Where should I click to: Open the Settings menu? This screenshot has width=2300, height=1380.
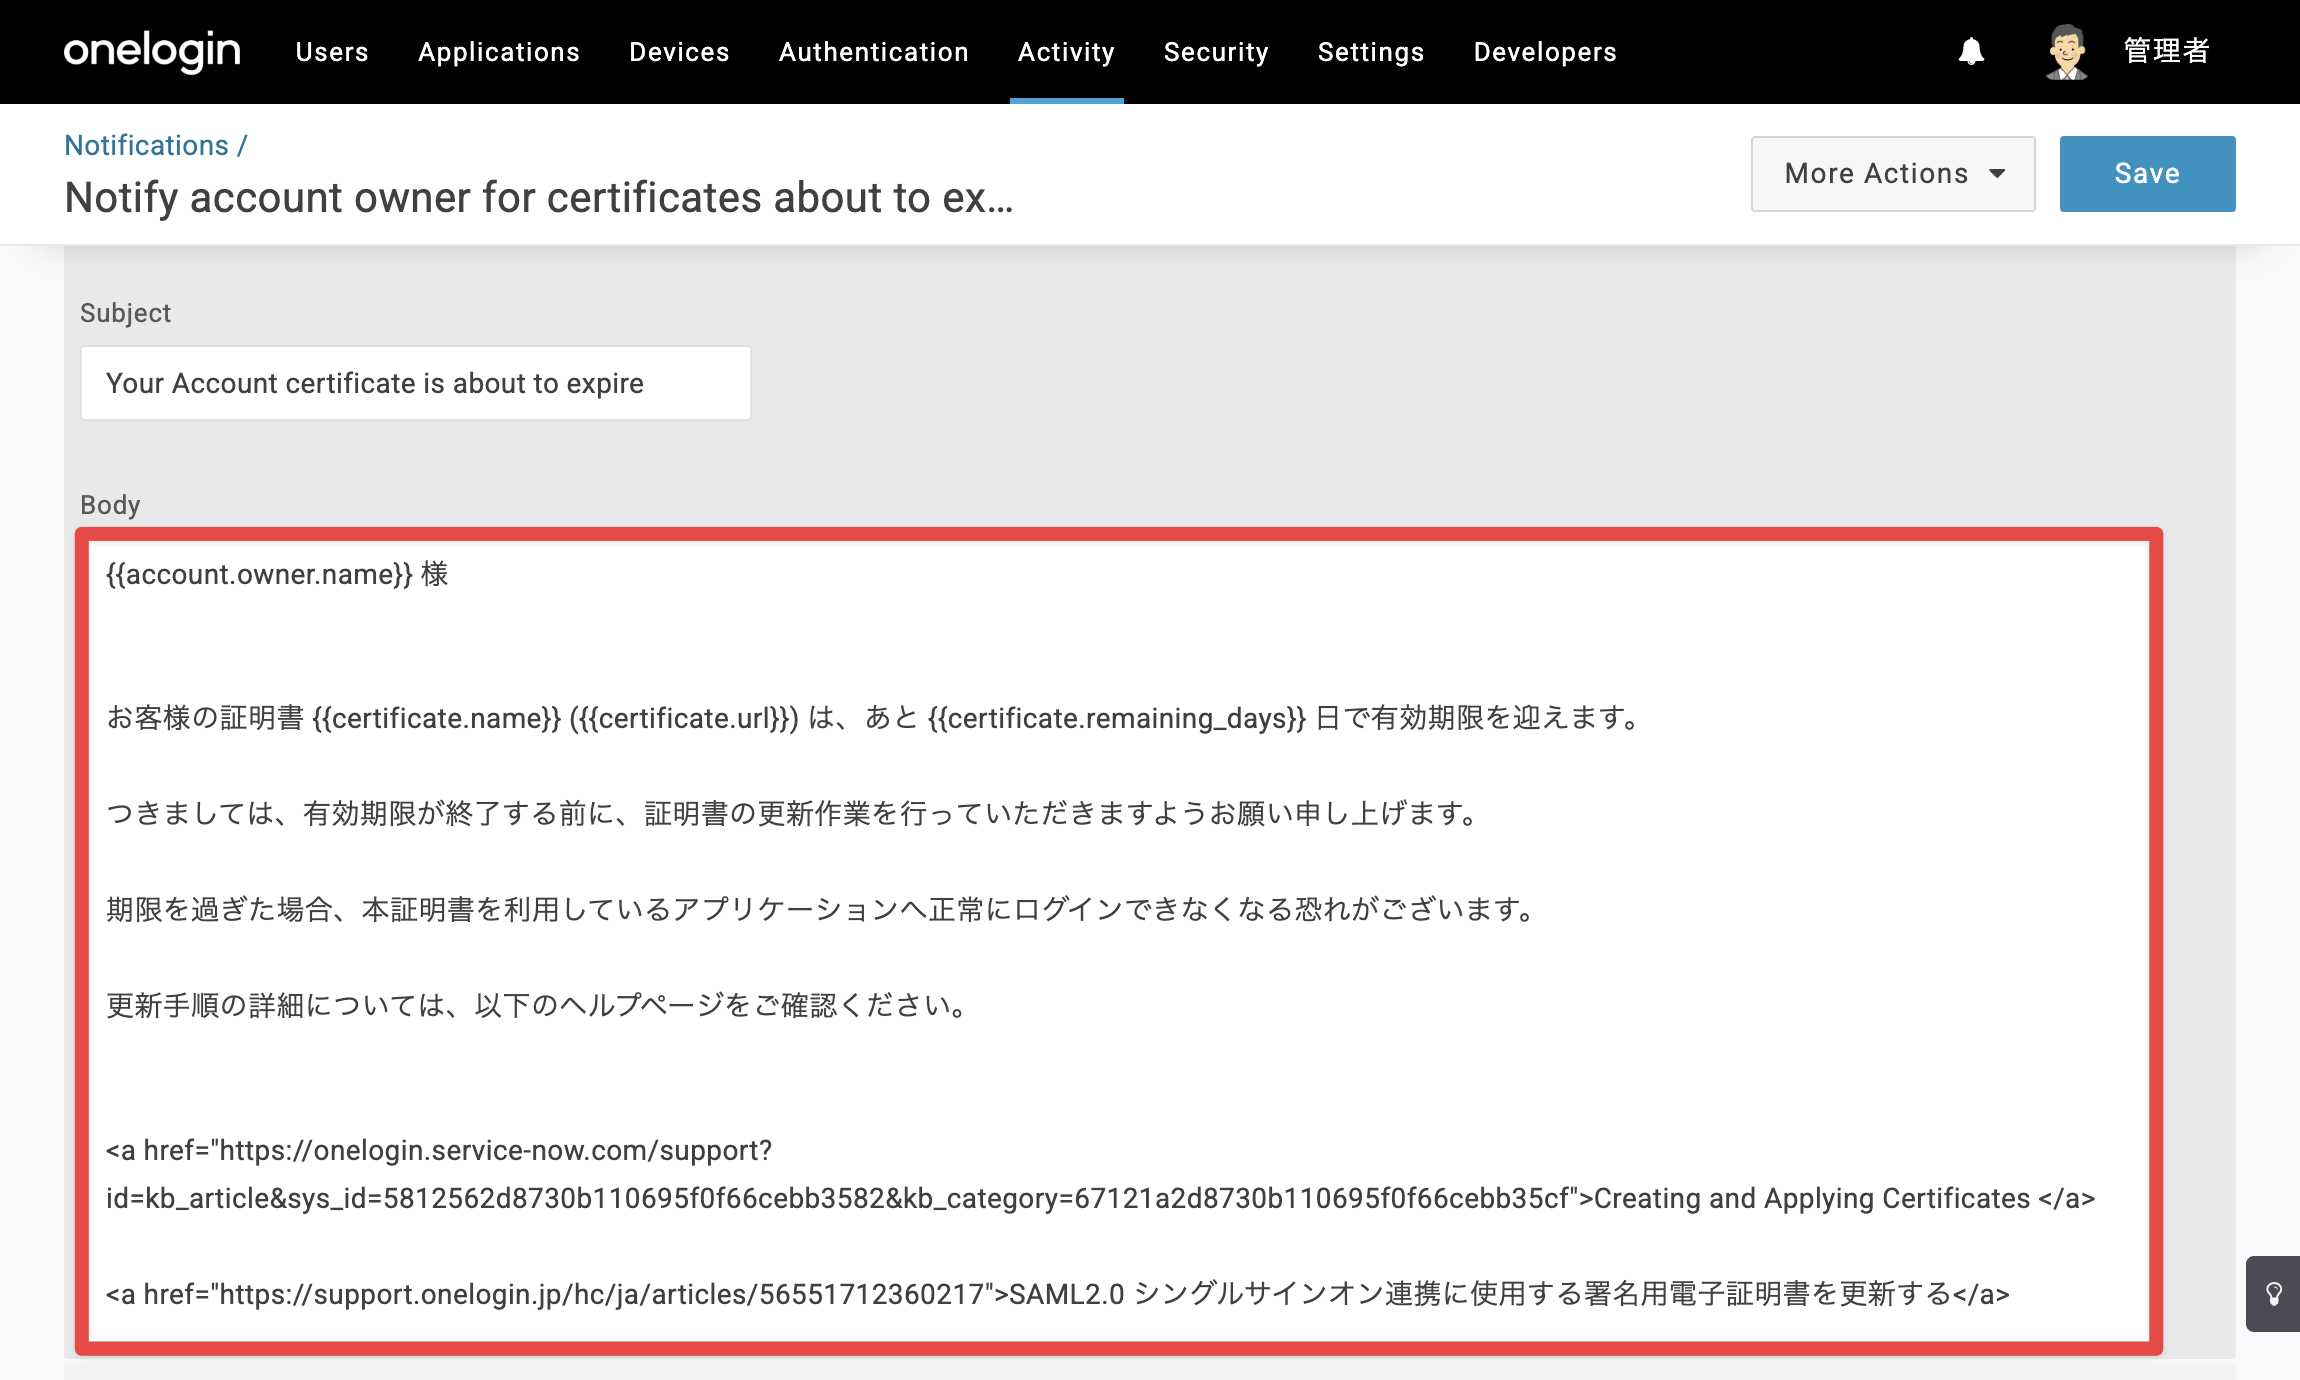tap(1371, 52)
